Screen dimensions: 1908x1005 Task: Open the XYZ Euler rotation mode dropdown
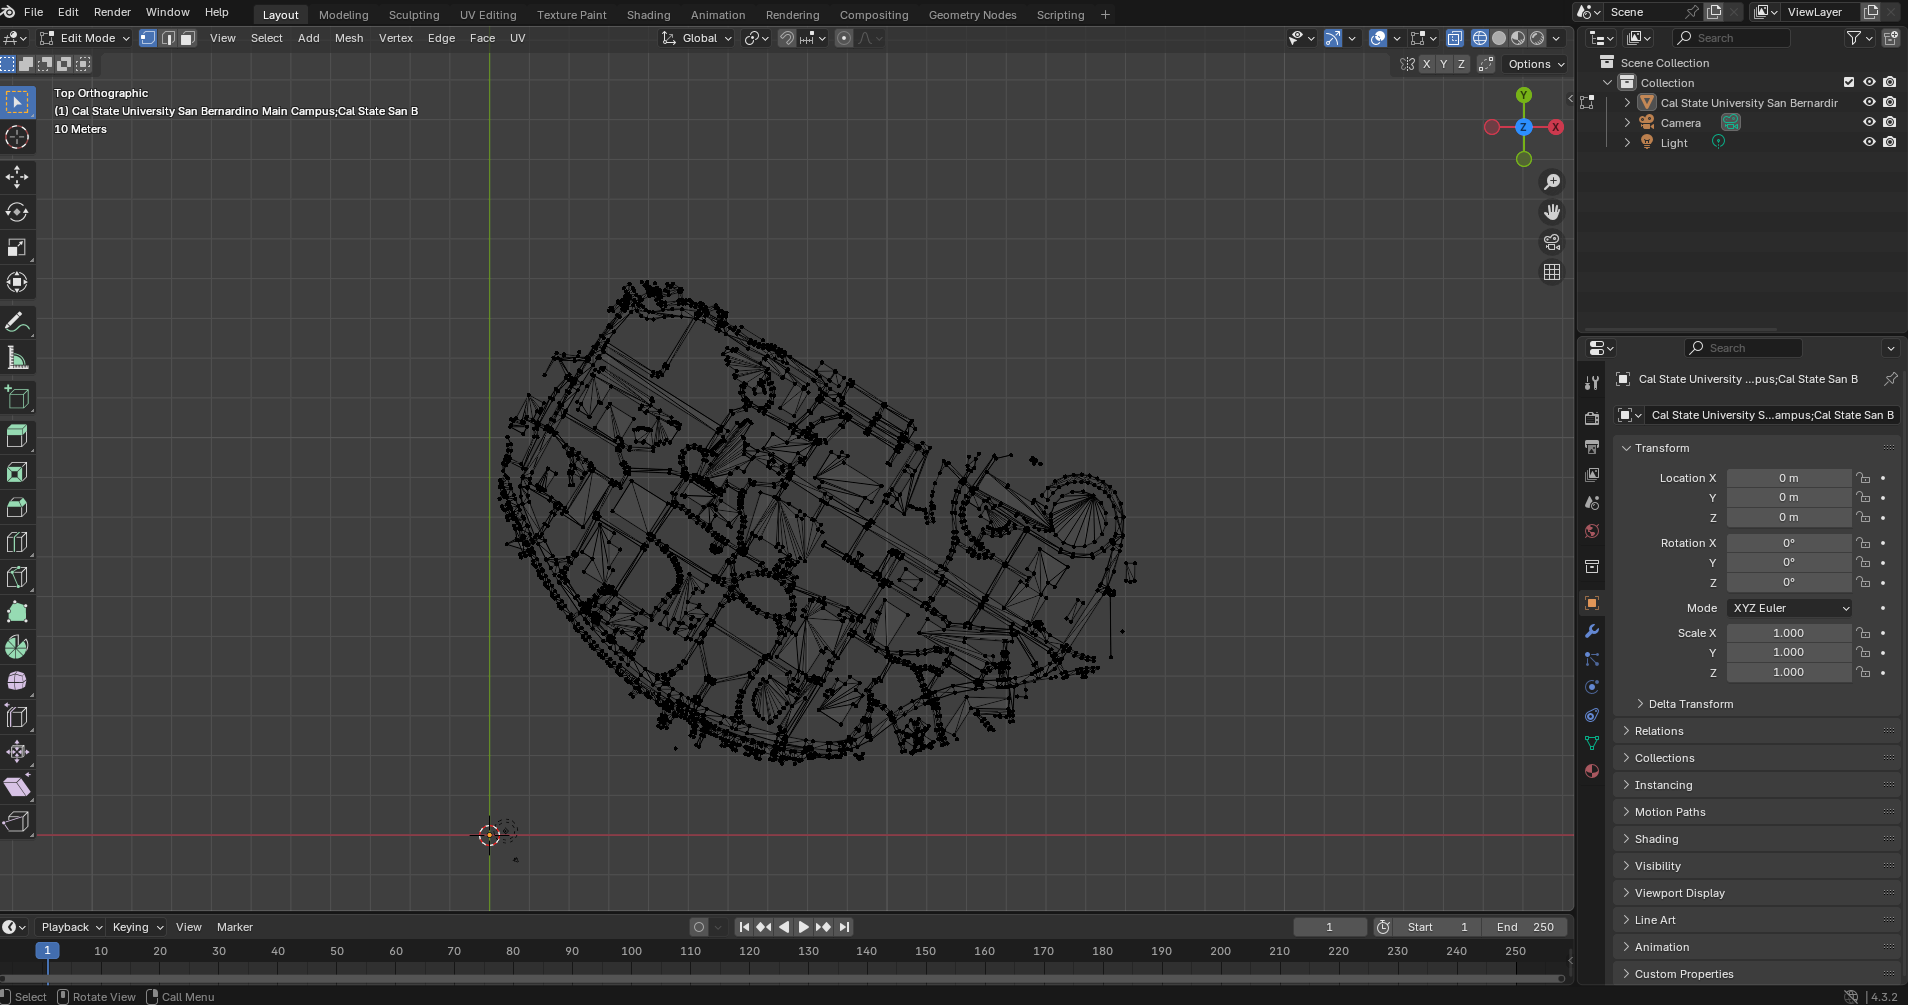click(1789, 608)
